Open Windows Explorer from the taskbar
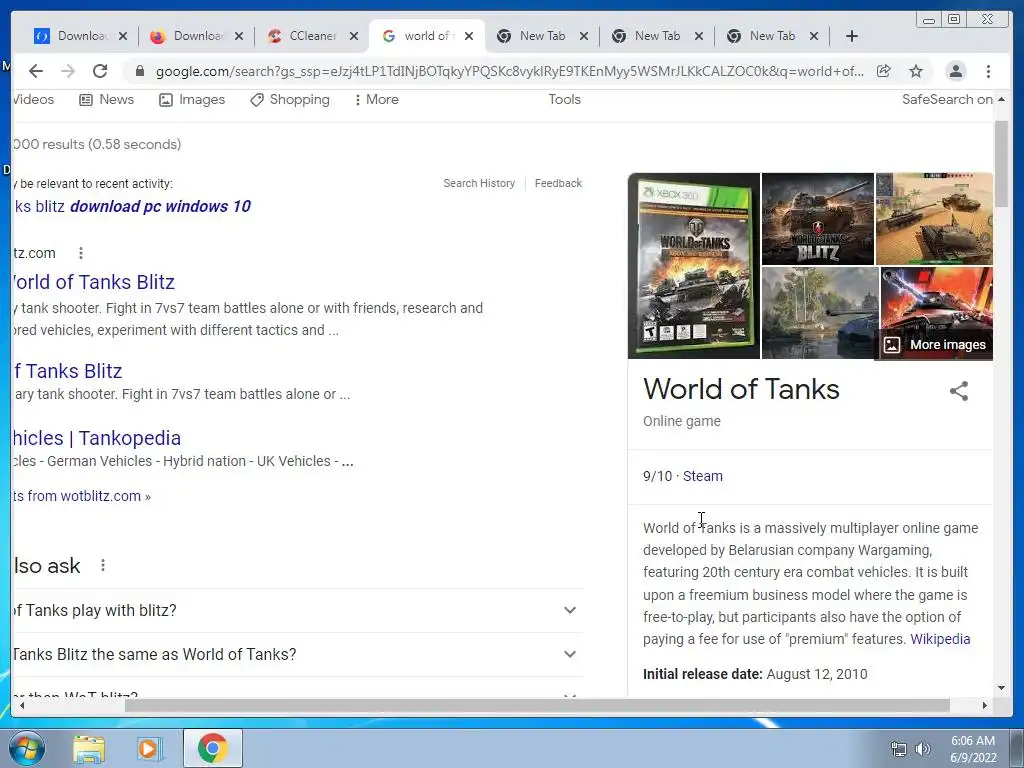1024x768 pixels. click(89, 748)
